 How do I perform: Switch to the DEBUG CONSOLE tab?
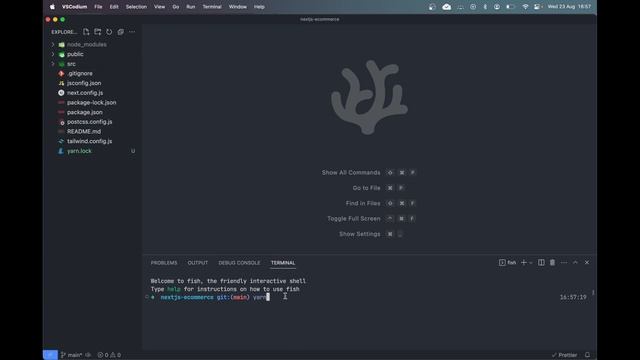tap(239, 263)
